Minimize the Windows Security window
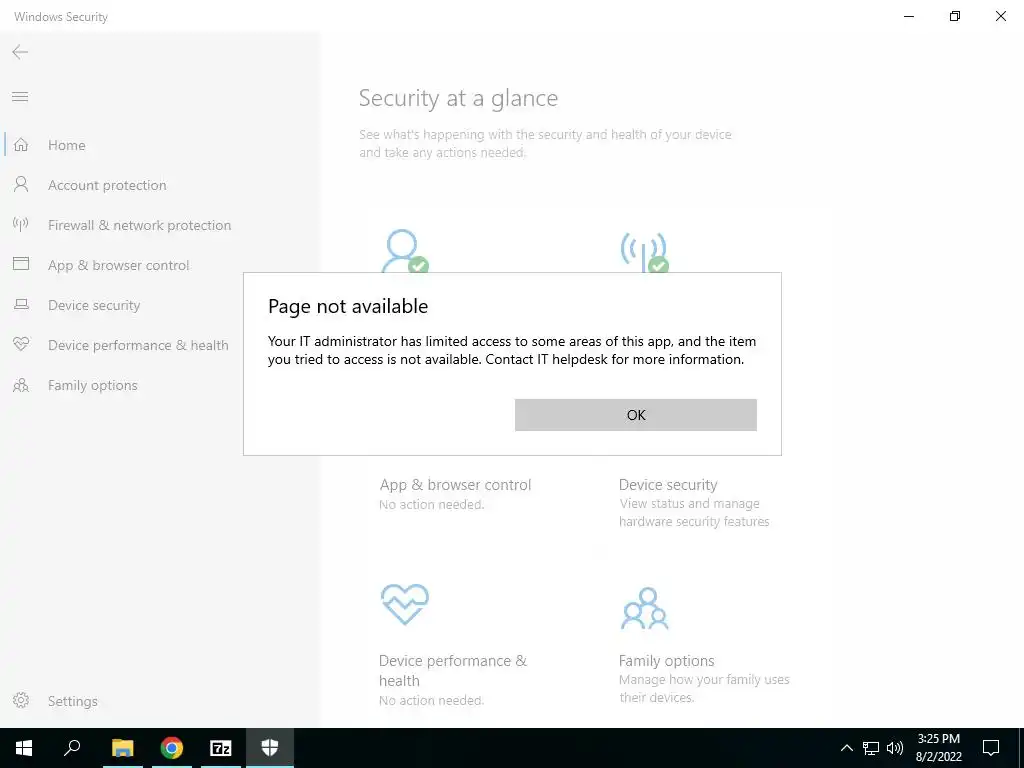The image size is (1024, 768). 909,16
